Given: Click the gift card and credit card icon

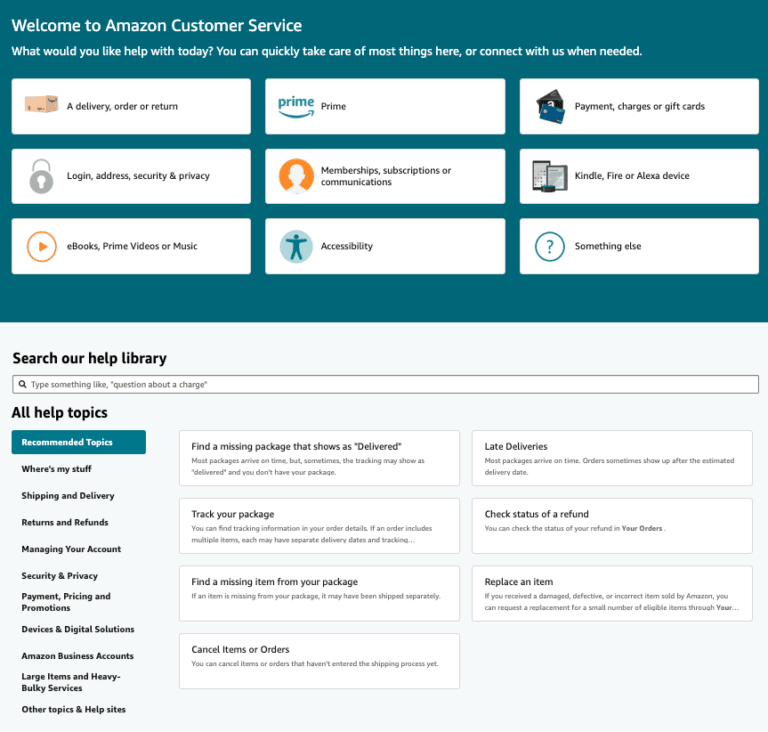Looking at the screenshot, I should (551, 106).
